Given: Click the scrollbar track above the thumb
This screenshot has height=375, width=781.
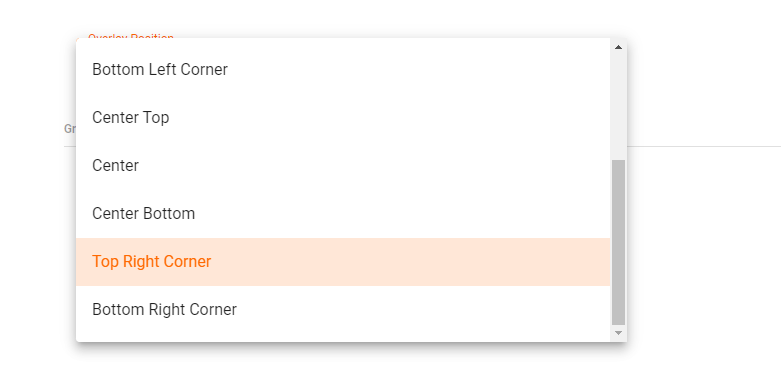Looking at the screenshot, I should tap(618, 107).
